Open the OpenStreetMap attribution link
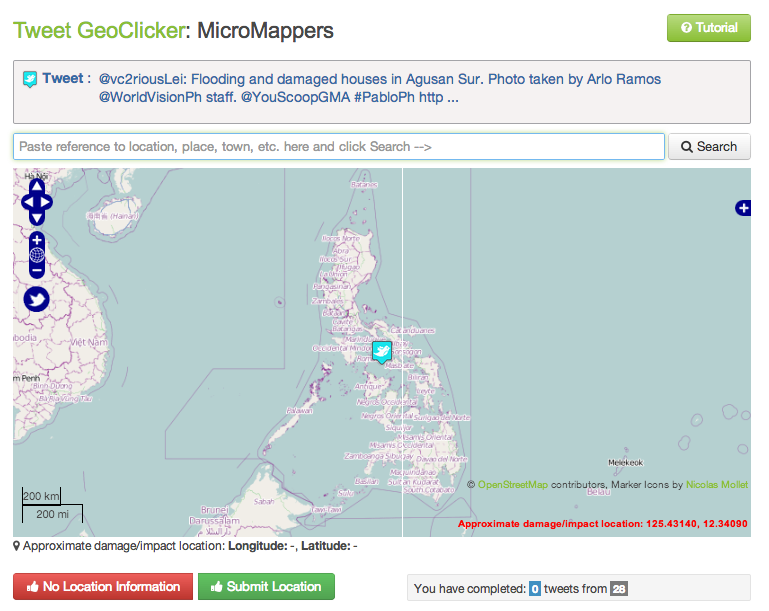This screenshot has height=611, width=769. click(x=512, y=485)
